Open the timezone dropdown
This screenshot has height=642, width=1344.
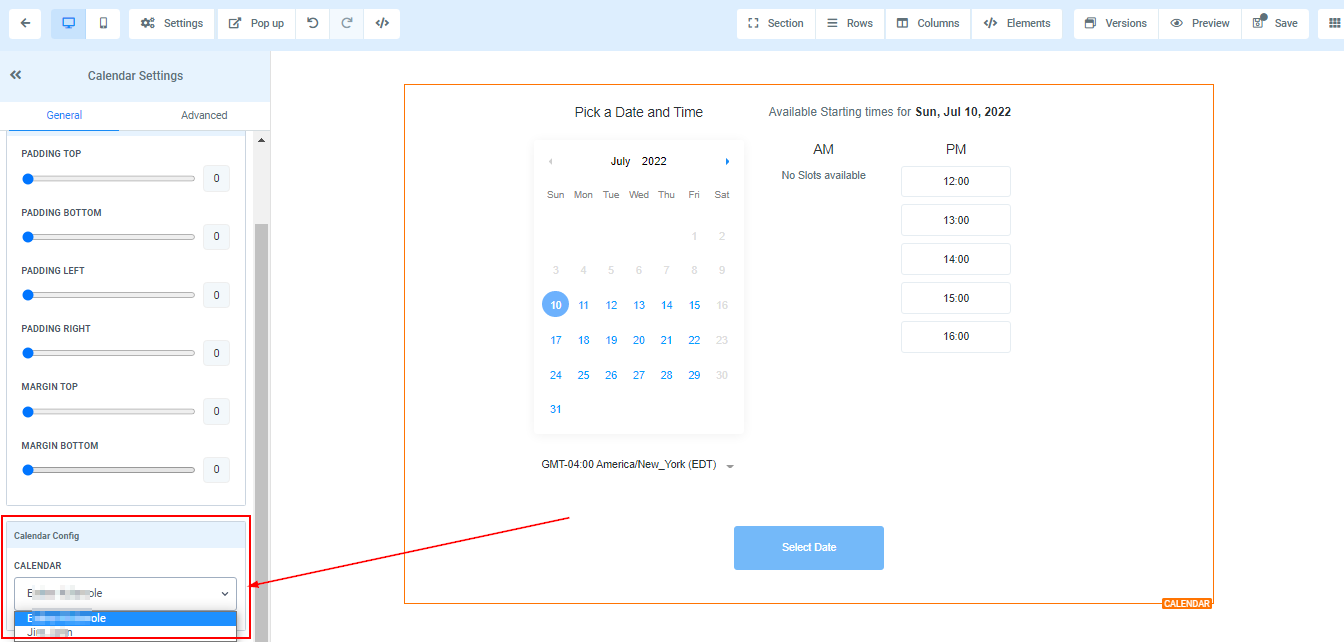[x=730, y=466]
